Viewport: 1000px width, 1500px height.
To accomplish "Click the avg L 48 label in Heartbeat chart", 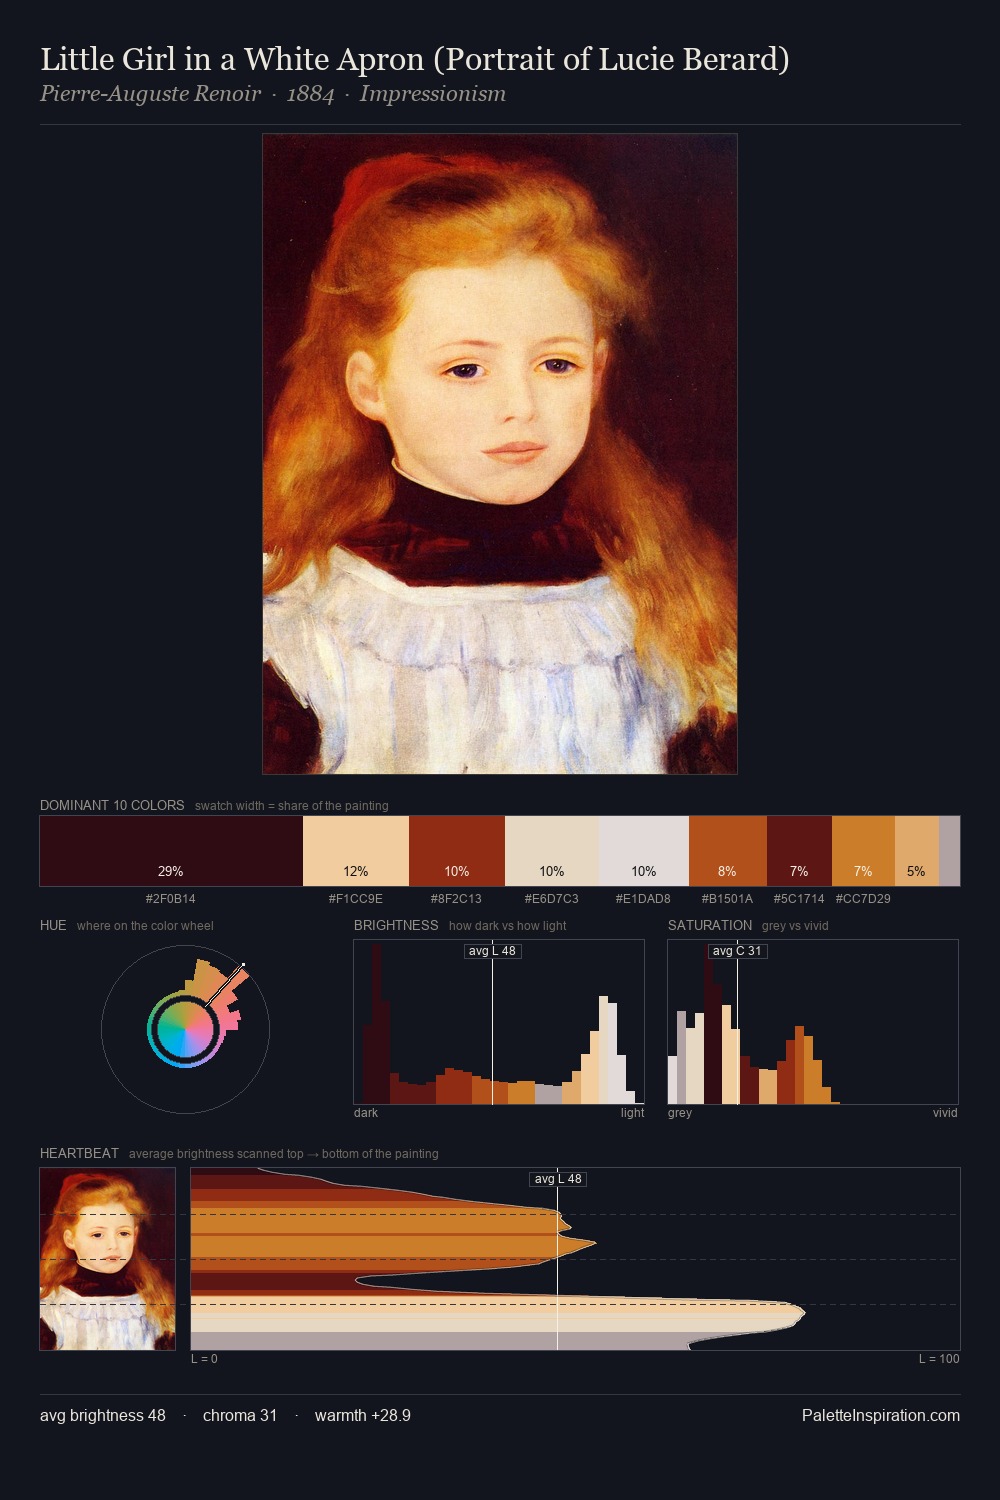I will pyautogui.click(x=557, y=1179).
